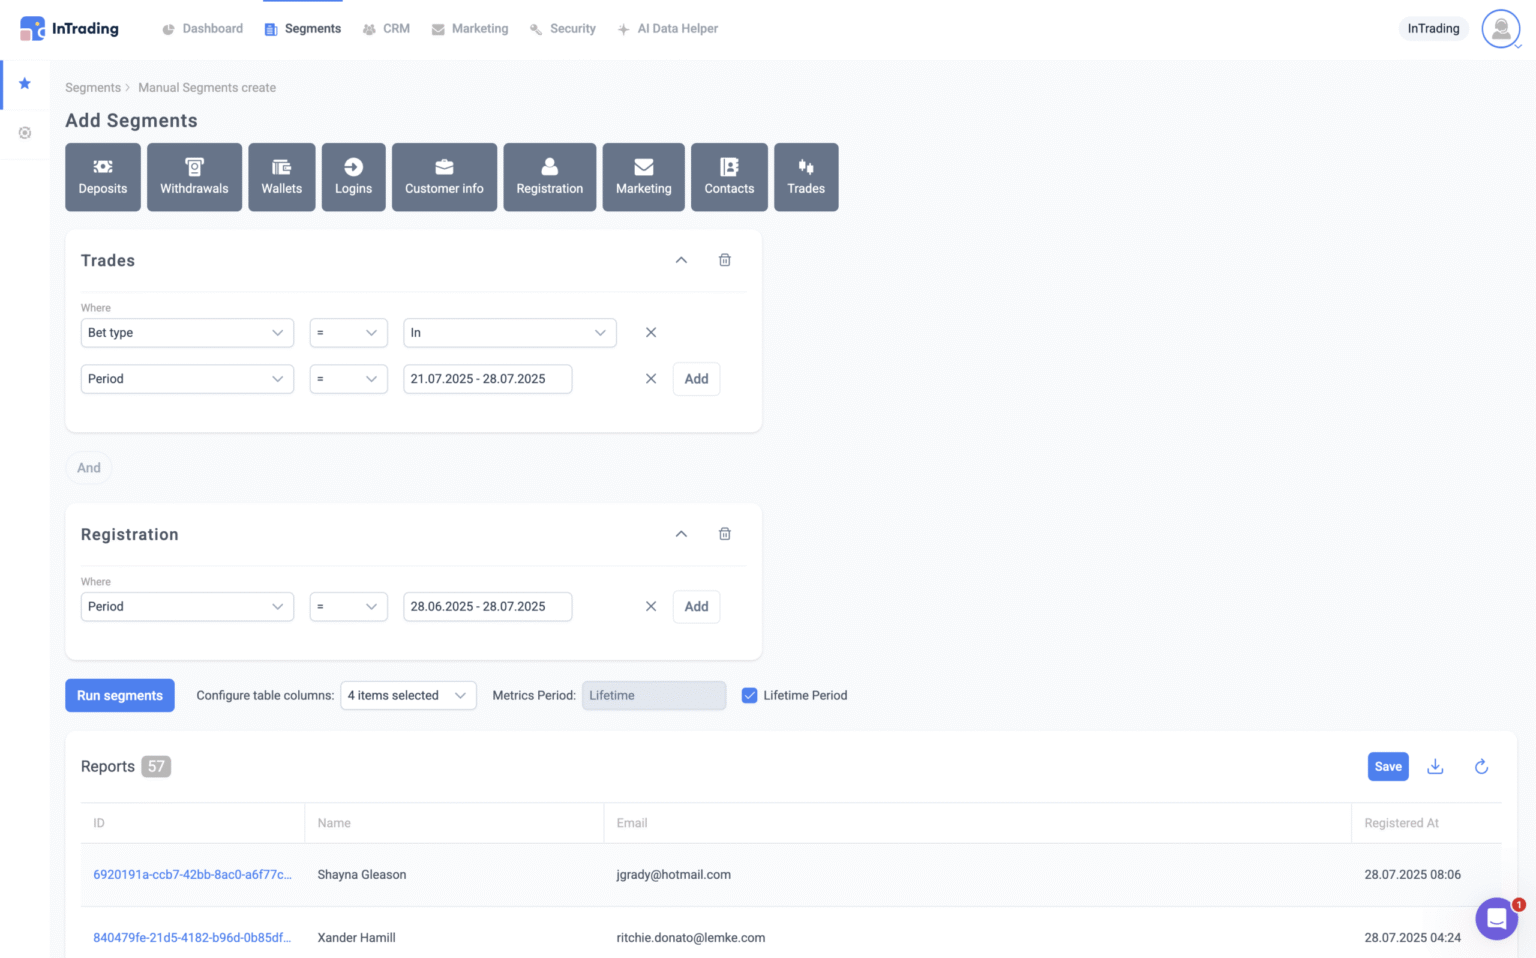
Task: Click Add in the Trades block
Action: [x=696, y=379]
